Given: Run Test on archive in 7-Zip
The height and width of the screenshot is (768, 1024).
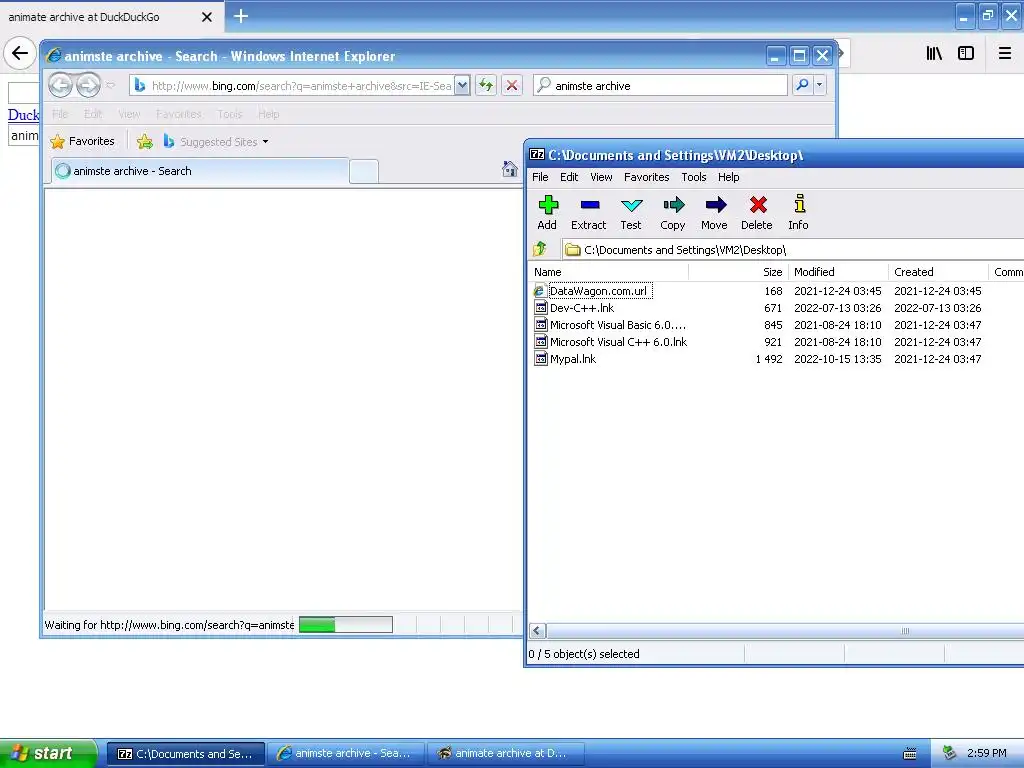Looking at the screenshot, I should (x=631, y=213).
